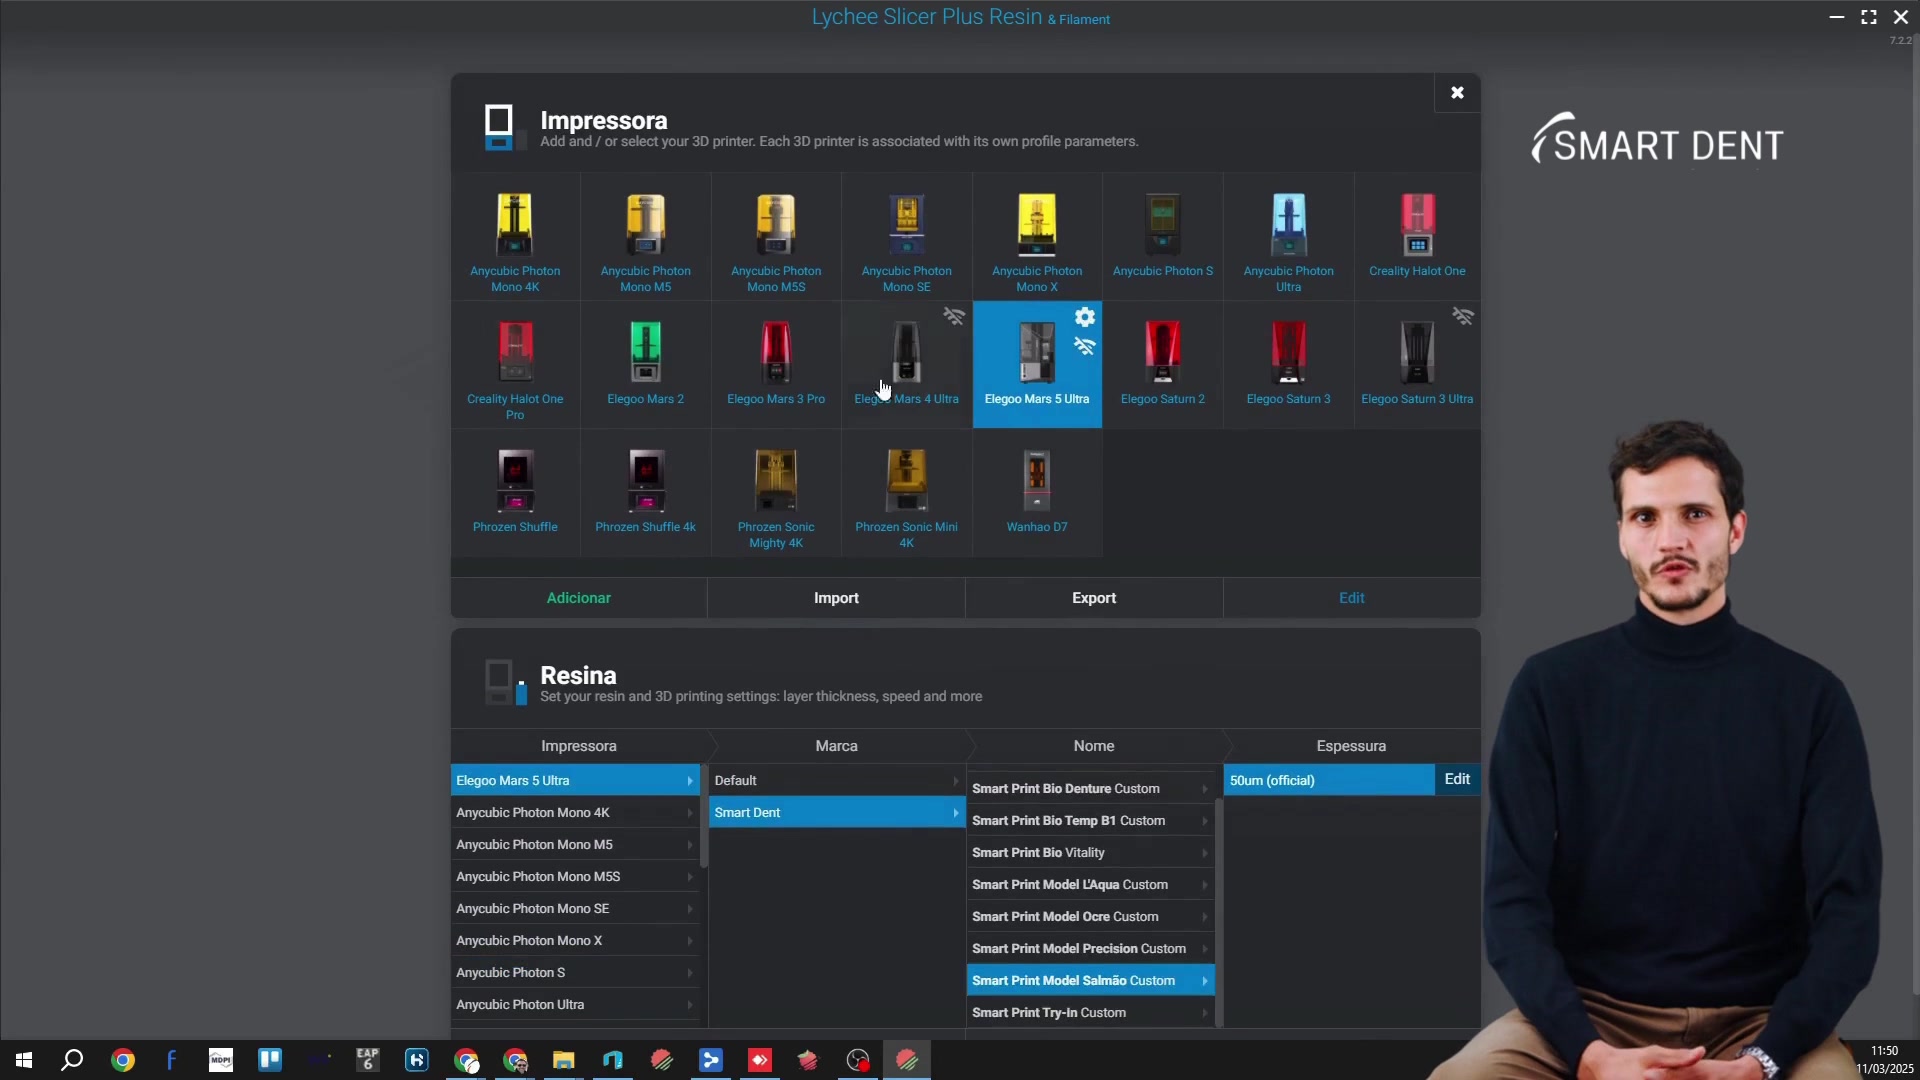
Task: Choose Smart Print Bio Denture Custom resin
Action: click(x=1090, y=789)
